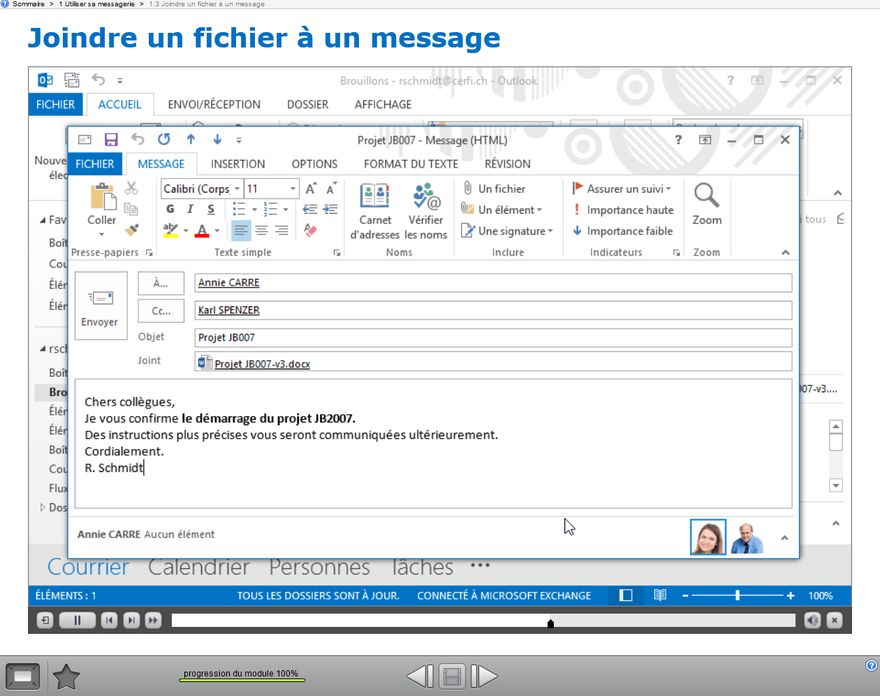Screen dimensions: 880x696
Task: Click the Envoyer button to send message
Action: point(100,306)
